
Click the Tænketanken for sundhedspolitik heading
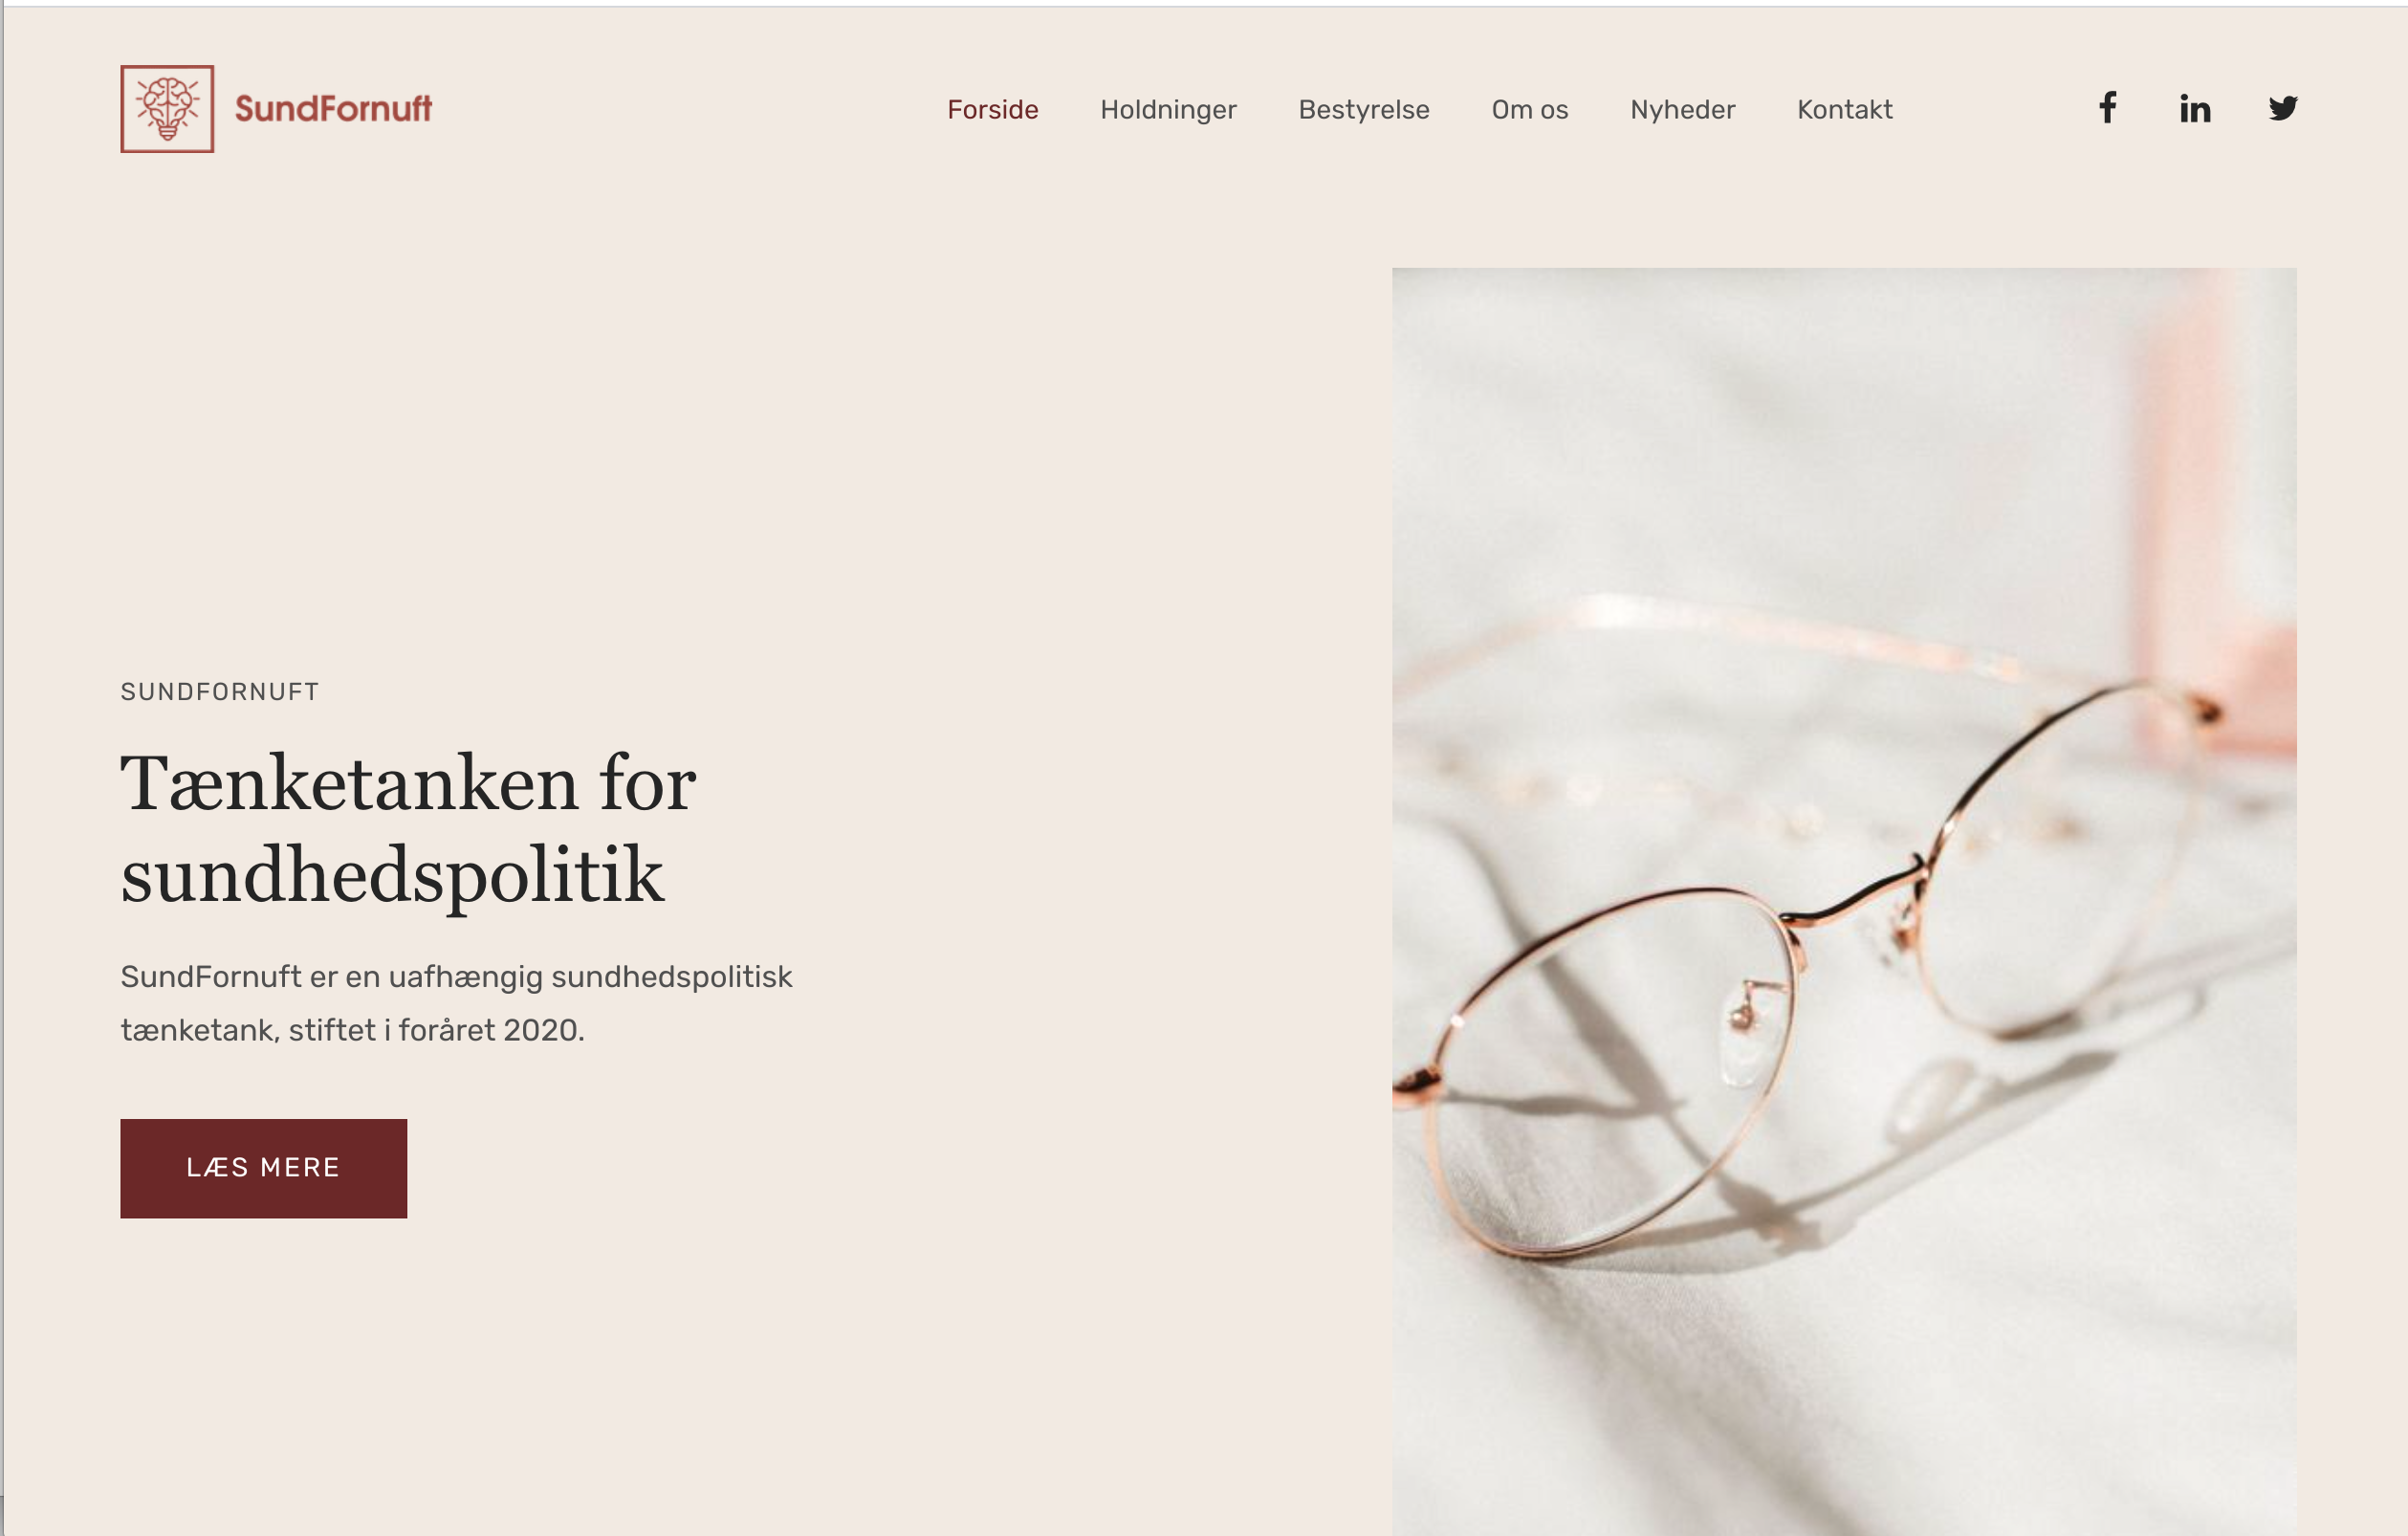click(408, 828)
